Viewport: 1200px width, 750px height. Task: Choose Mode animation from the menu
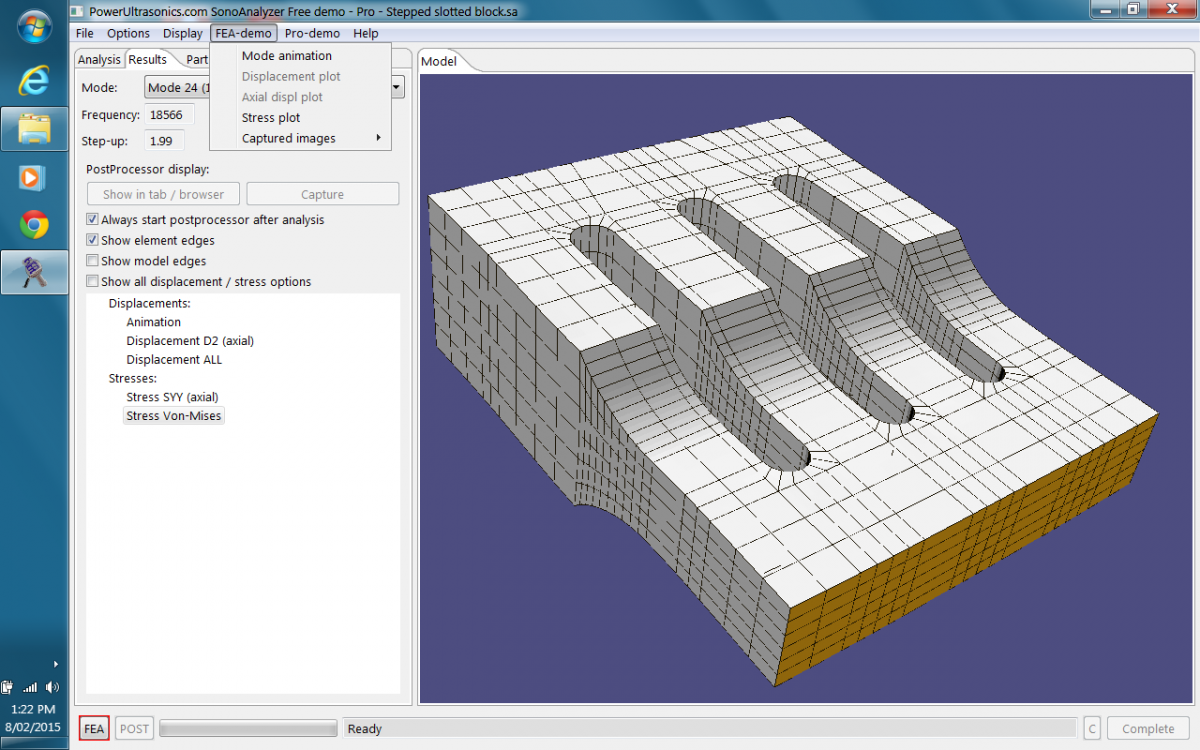pyautogui.click(x=287, y=56)
